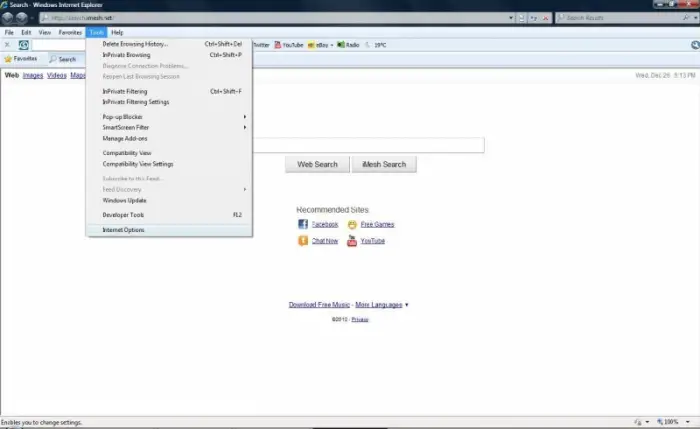The image size is (700, 429).
Task: Open the Favorites star button
Action: (x=21, y=59)
